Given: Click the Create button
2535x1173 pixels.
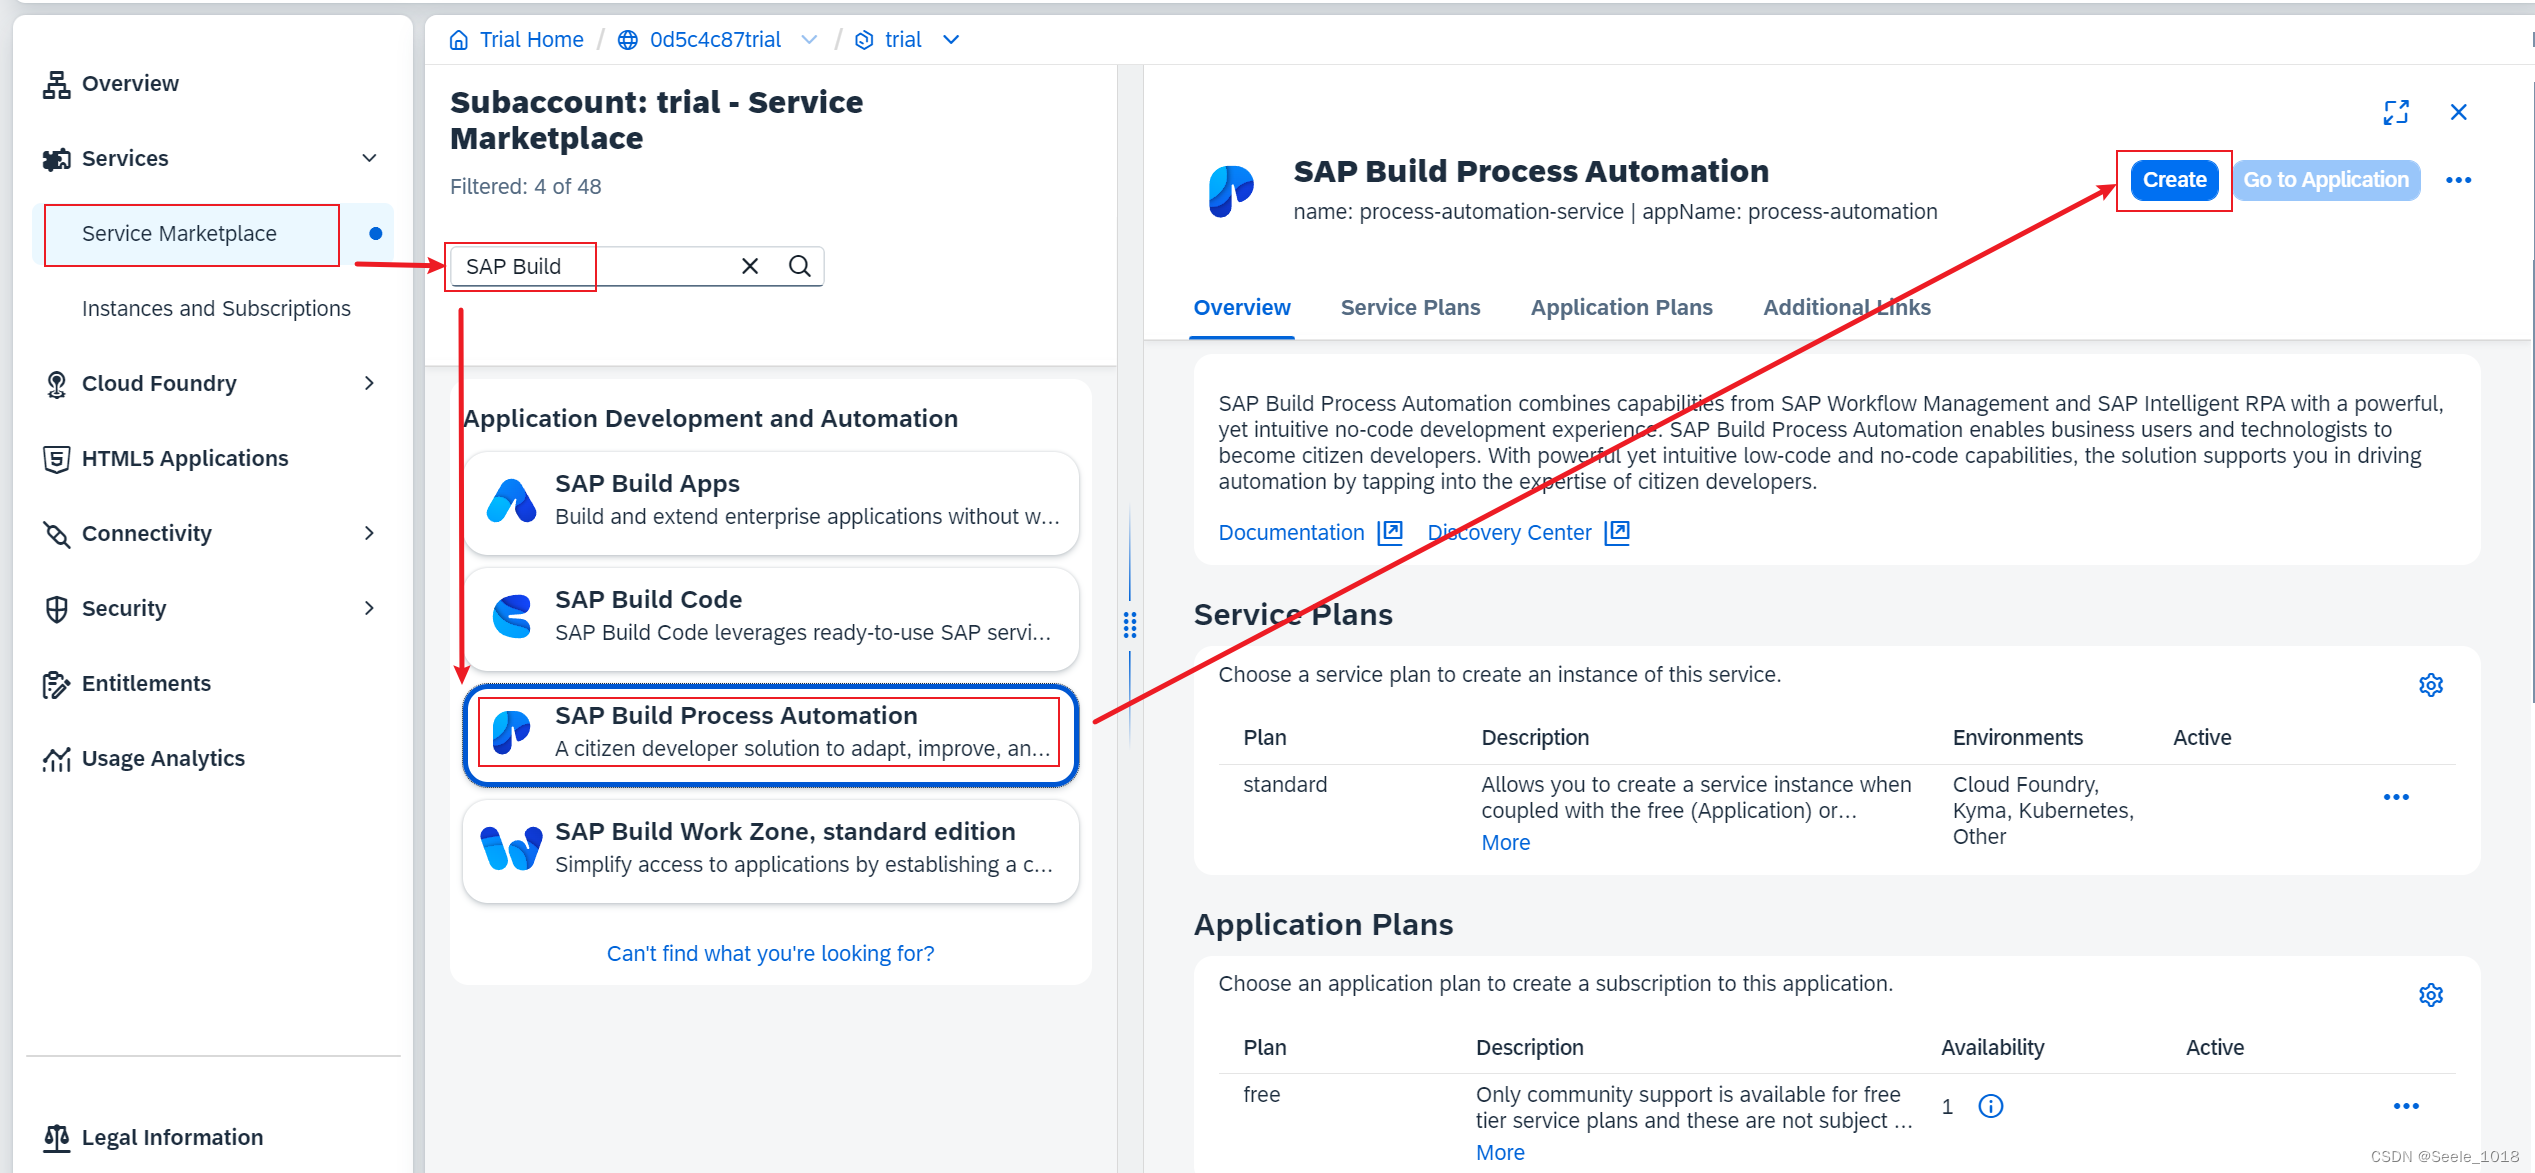Looking at the screenshot, I should tap(2174, 180).
